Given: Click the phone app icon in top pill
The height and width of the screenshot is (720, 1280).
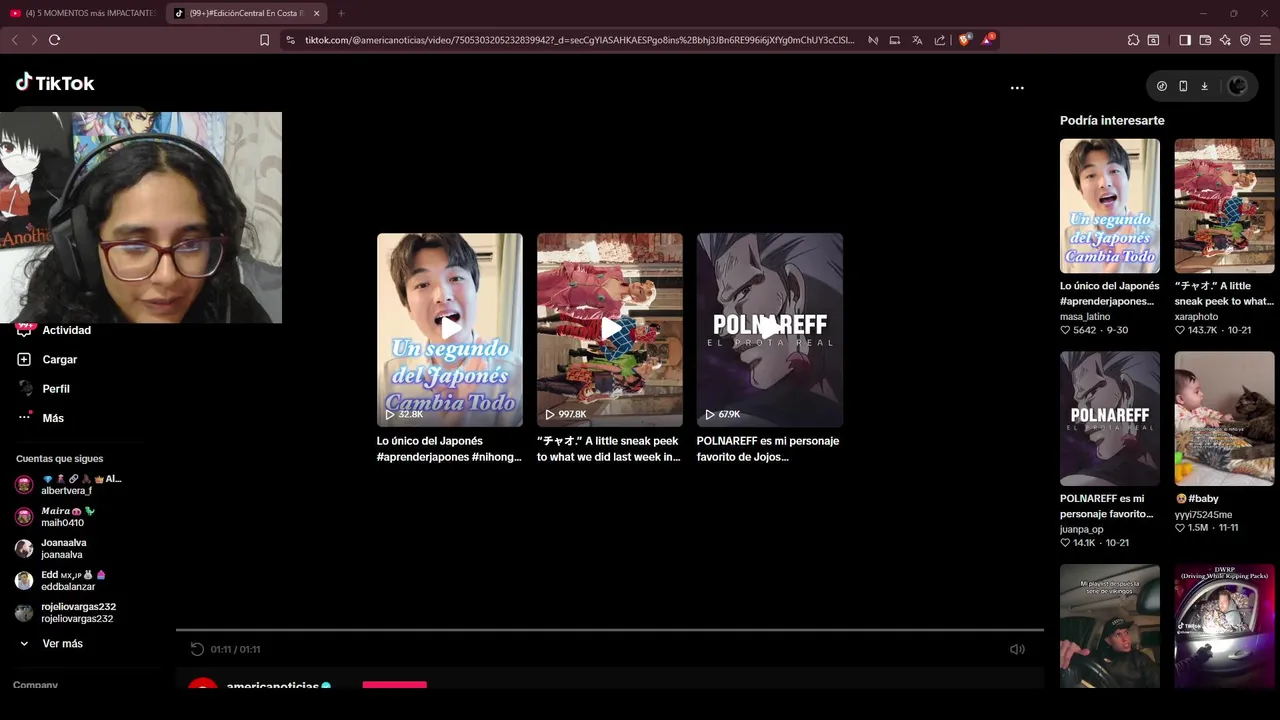Looking at the screenshot, I should coord(1183,86).
